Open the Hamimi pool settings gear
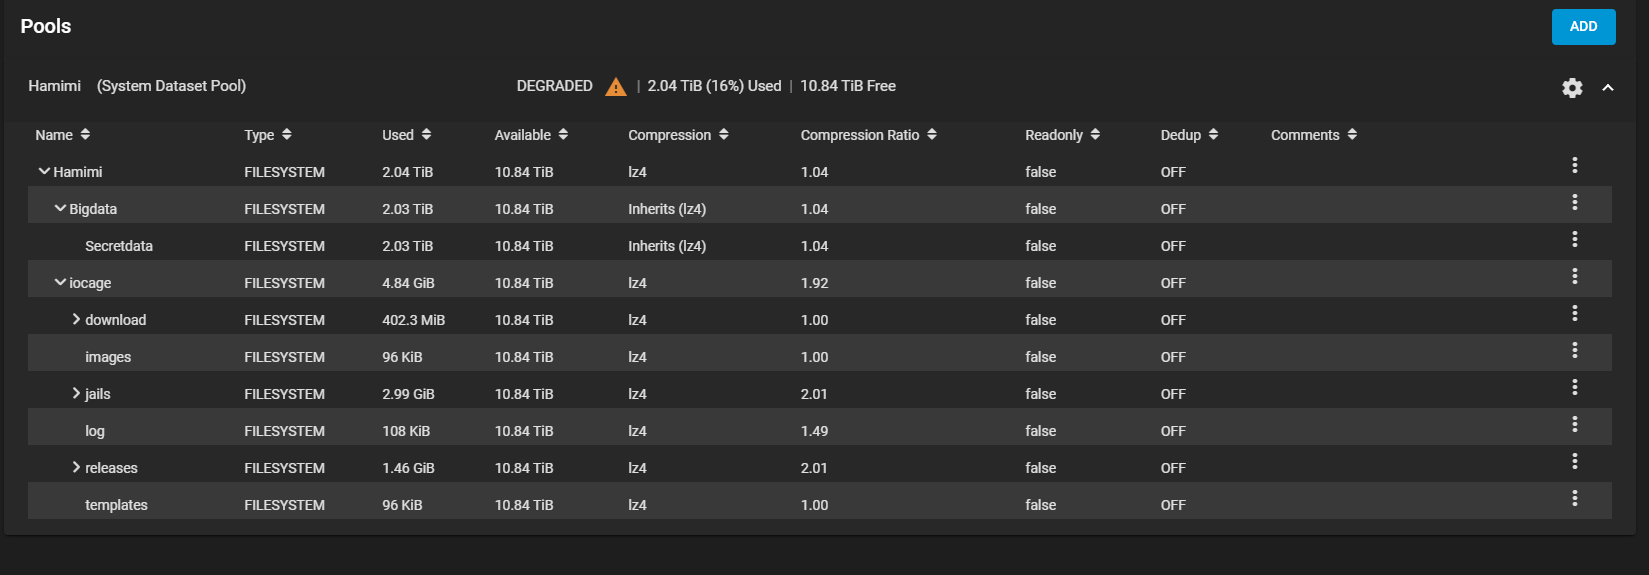Viewport: 1649px width, 575px height. tap(1572, 88)
